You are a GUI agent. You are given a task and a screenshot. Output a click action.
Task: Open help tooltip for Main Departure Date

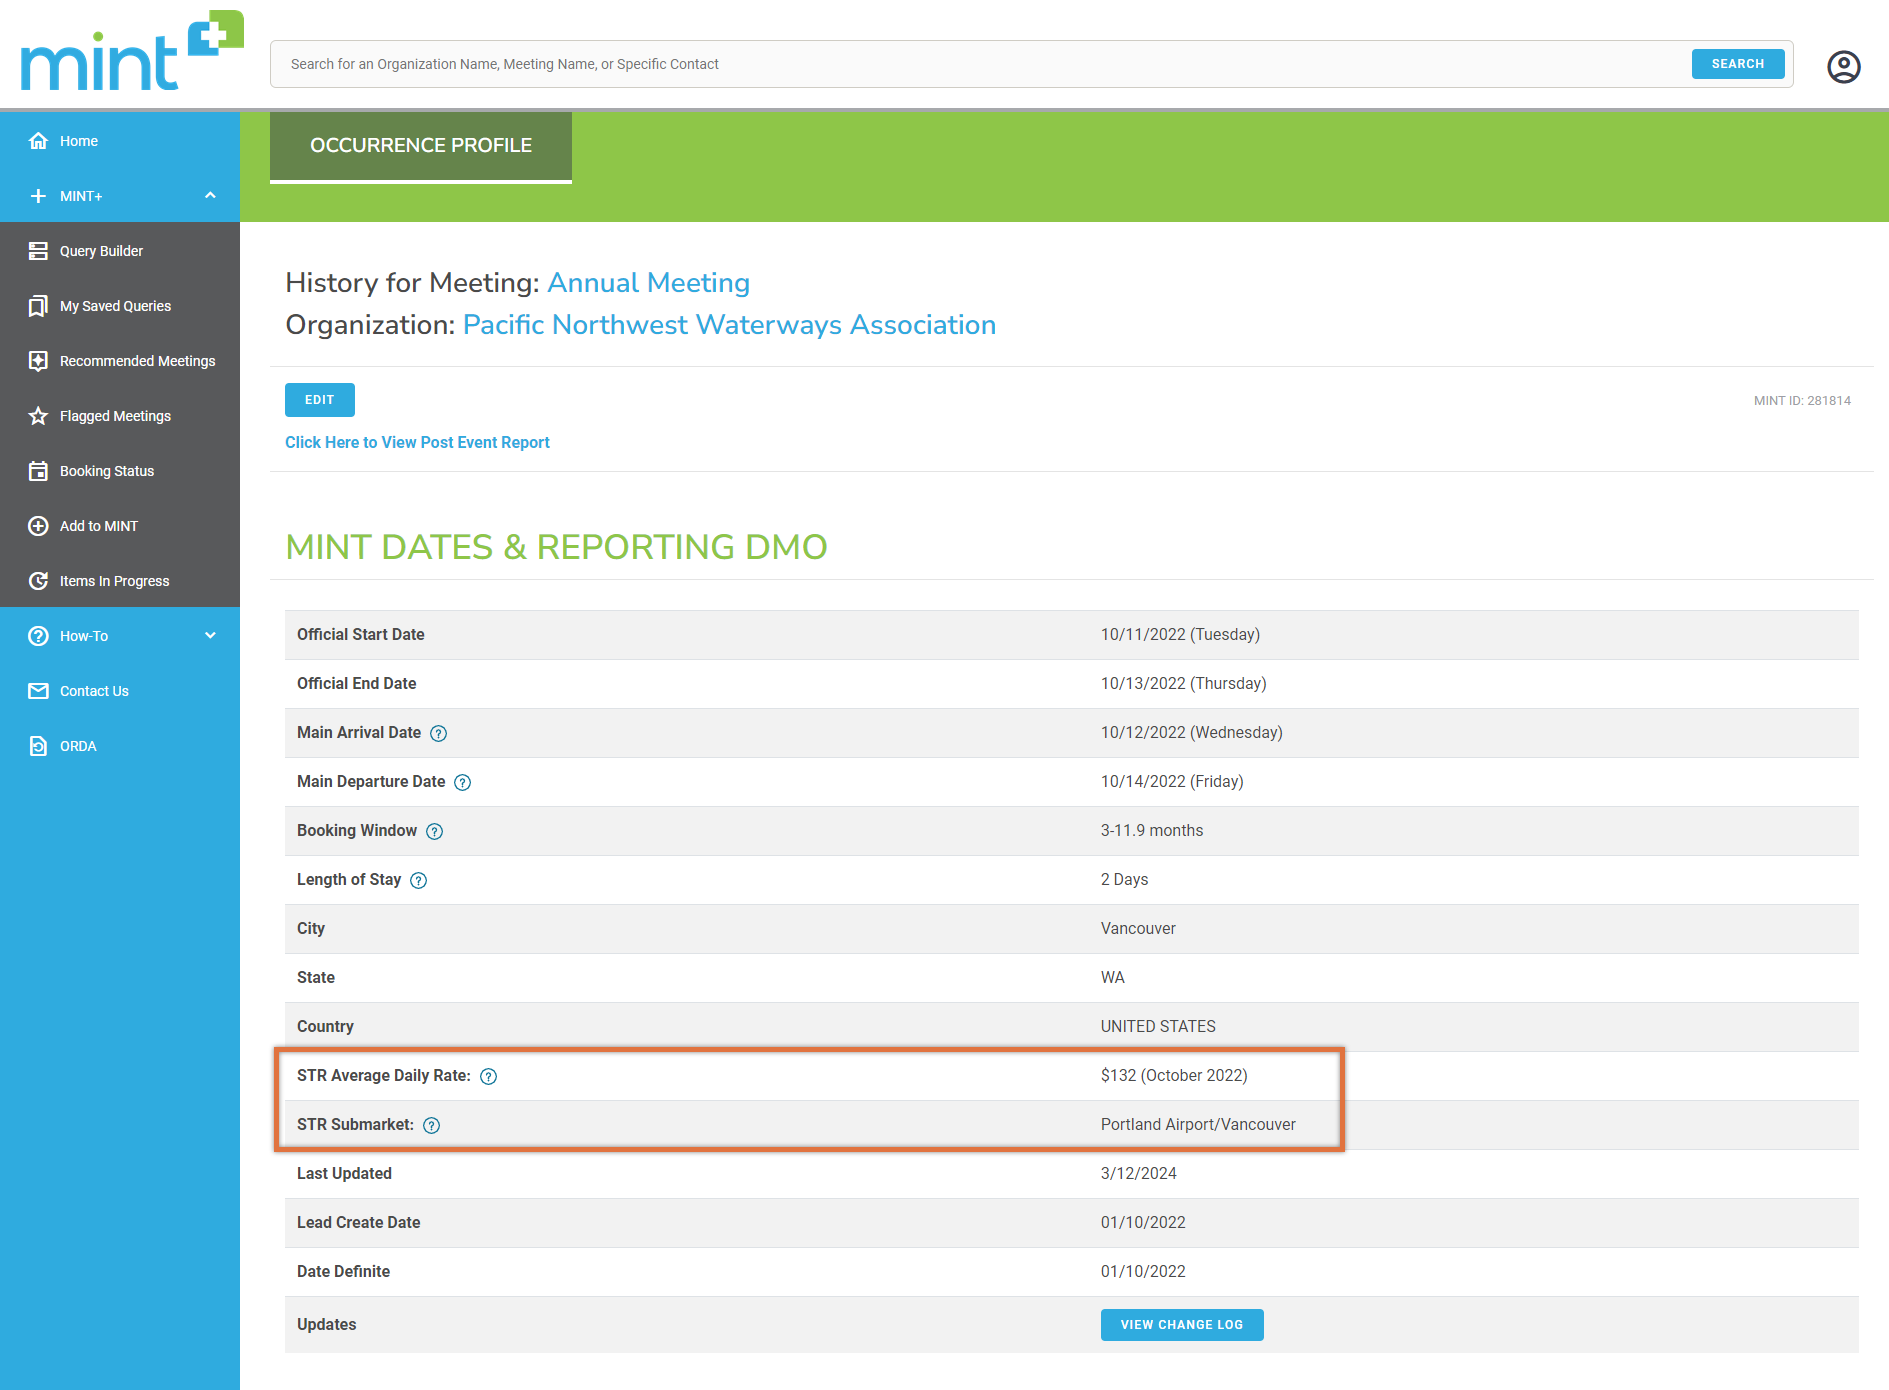point(462,783)
